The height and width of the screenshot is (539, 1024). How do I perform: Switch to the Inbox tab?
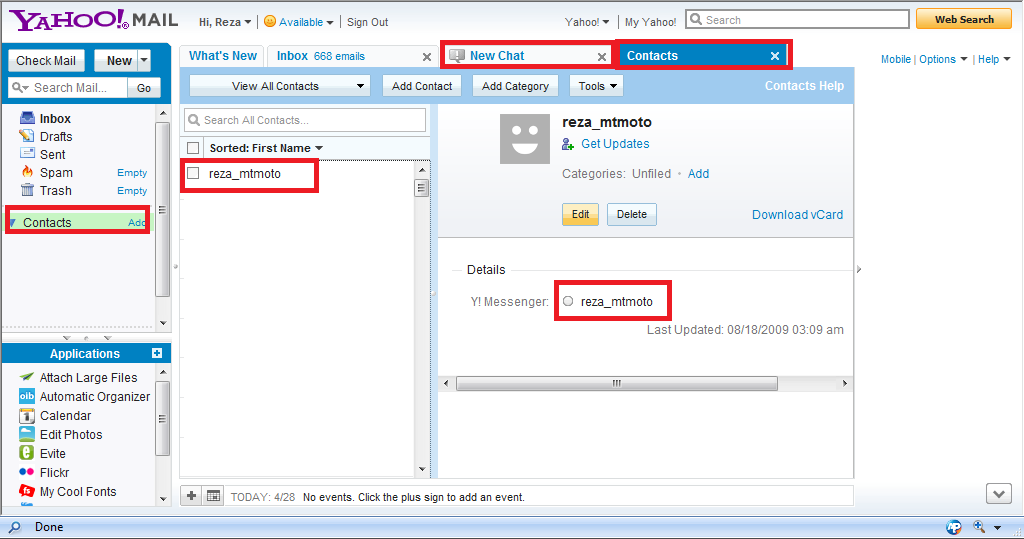point(320,56)
